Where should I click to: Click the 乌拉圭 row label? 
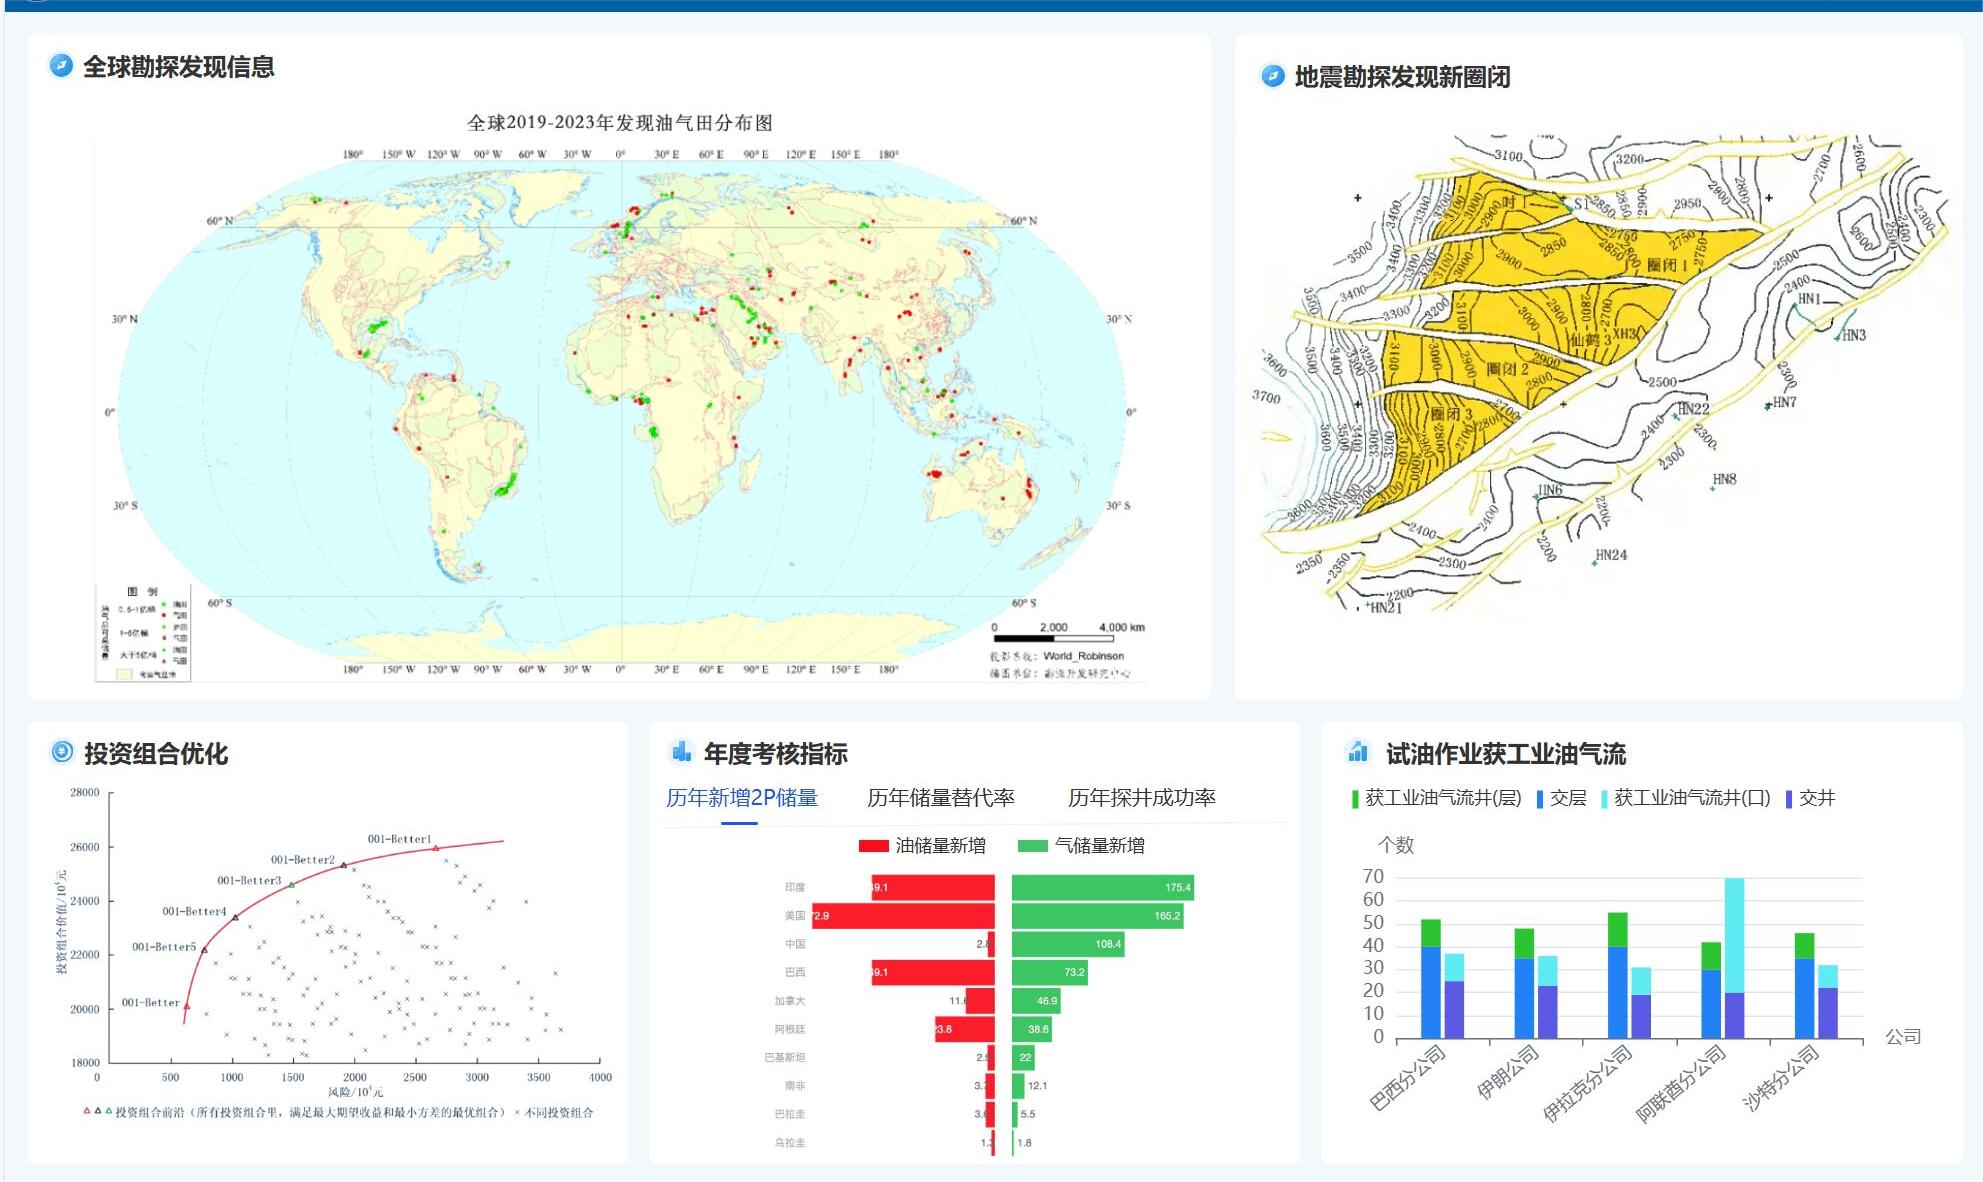[x=790, y=1142]
